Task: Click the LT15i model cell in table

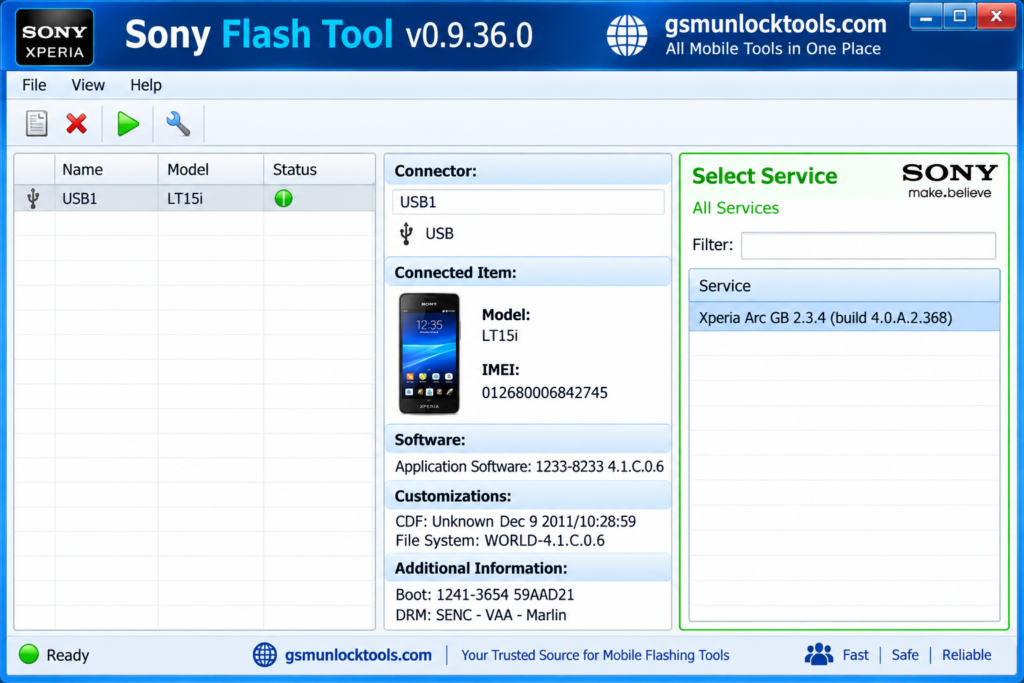Action: (211, 199)
